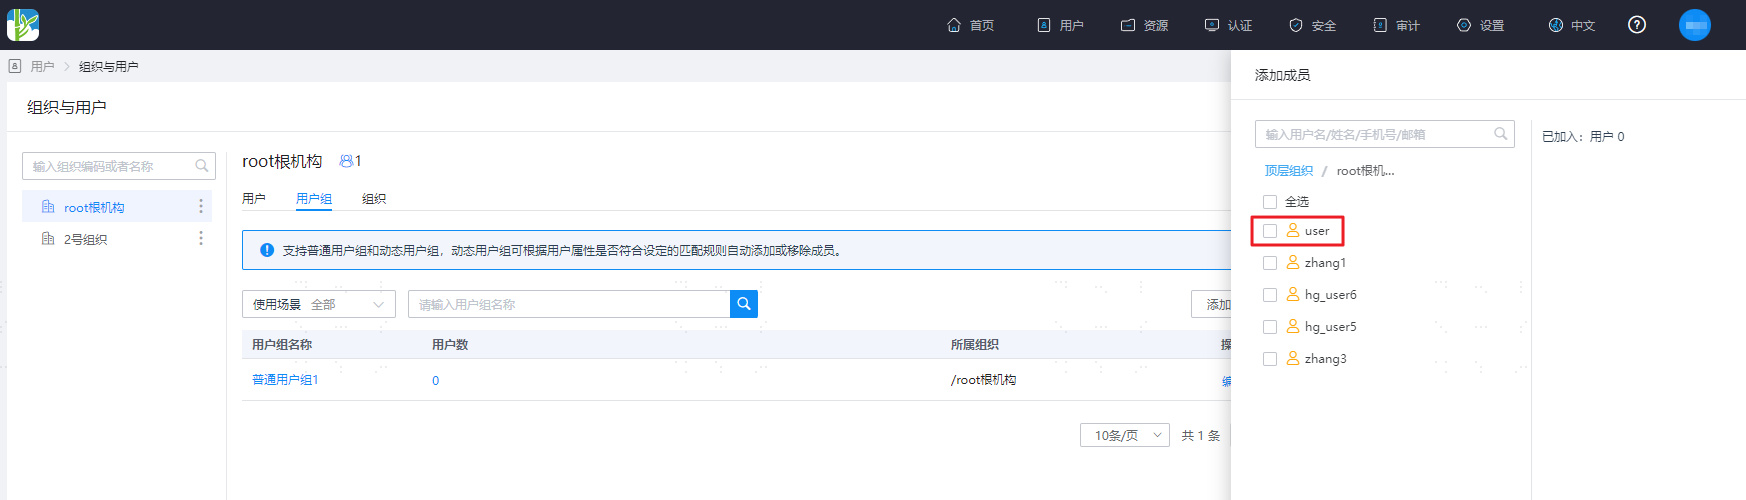Image resolution: width=1746 pixels, height=500 pixels.
Task: Open the 中文 language selector
Action: (1572, 25)
